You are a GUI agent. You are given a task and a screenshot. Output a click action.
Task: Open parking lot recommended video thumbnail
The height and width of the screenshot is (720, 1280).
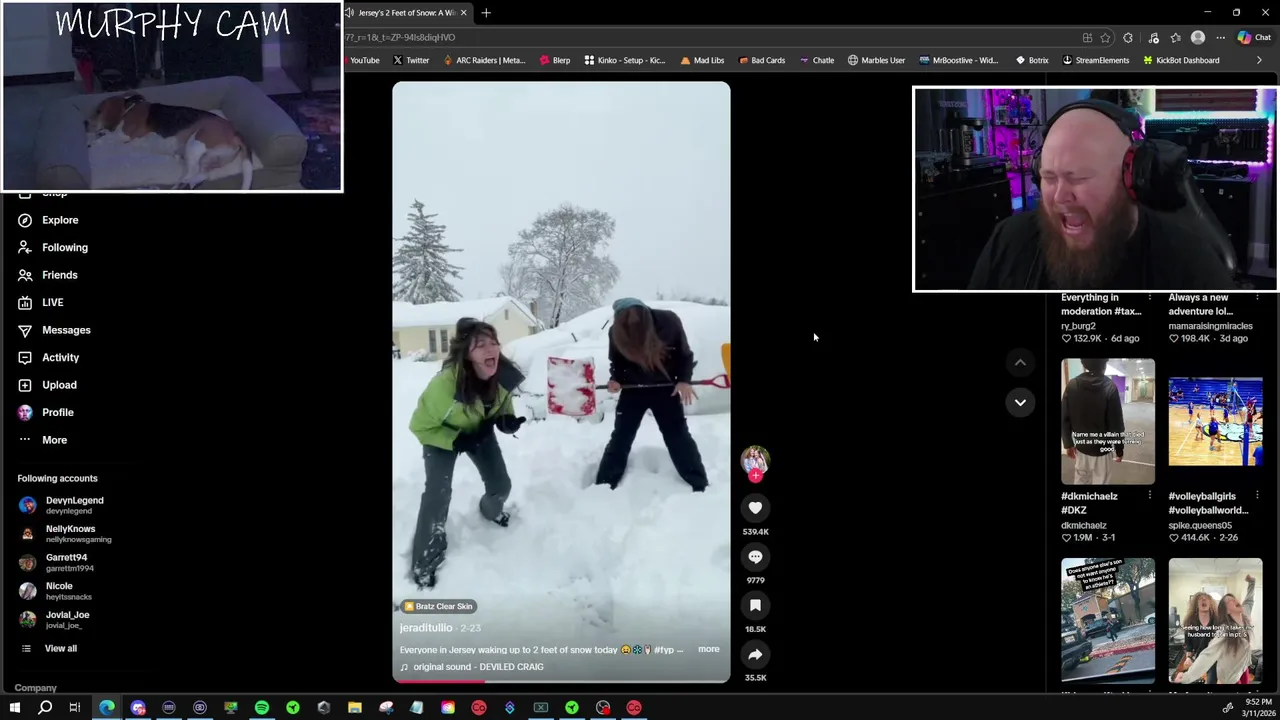click(1107, 620)
